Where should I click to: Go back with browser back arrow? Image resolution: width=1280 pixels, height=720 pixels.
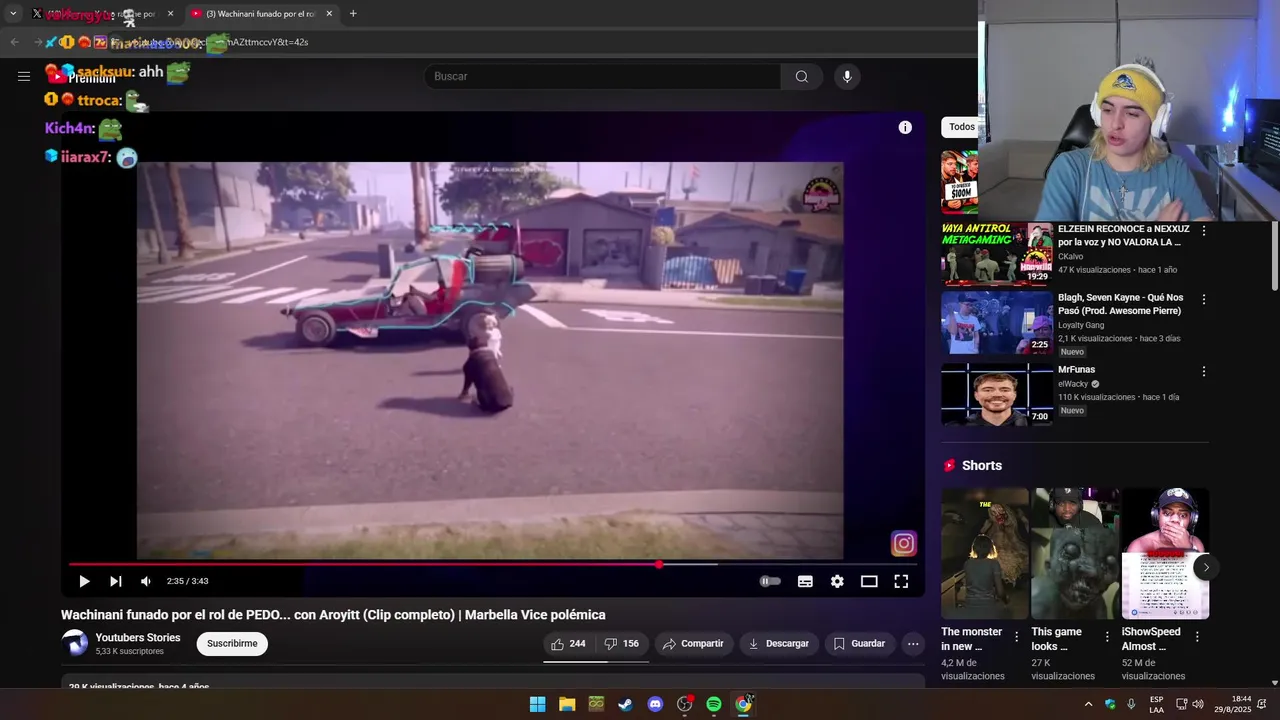[x=14, y=42]
